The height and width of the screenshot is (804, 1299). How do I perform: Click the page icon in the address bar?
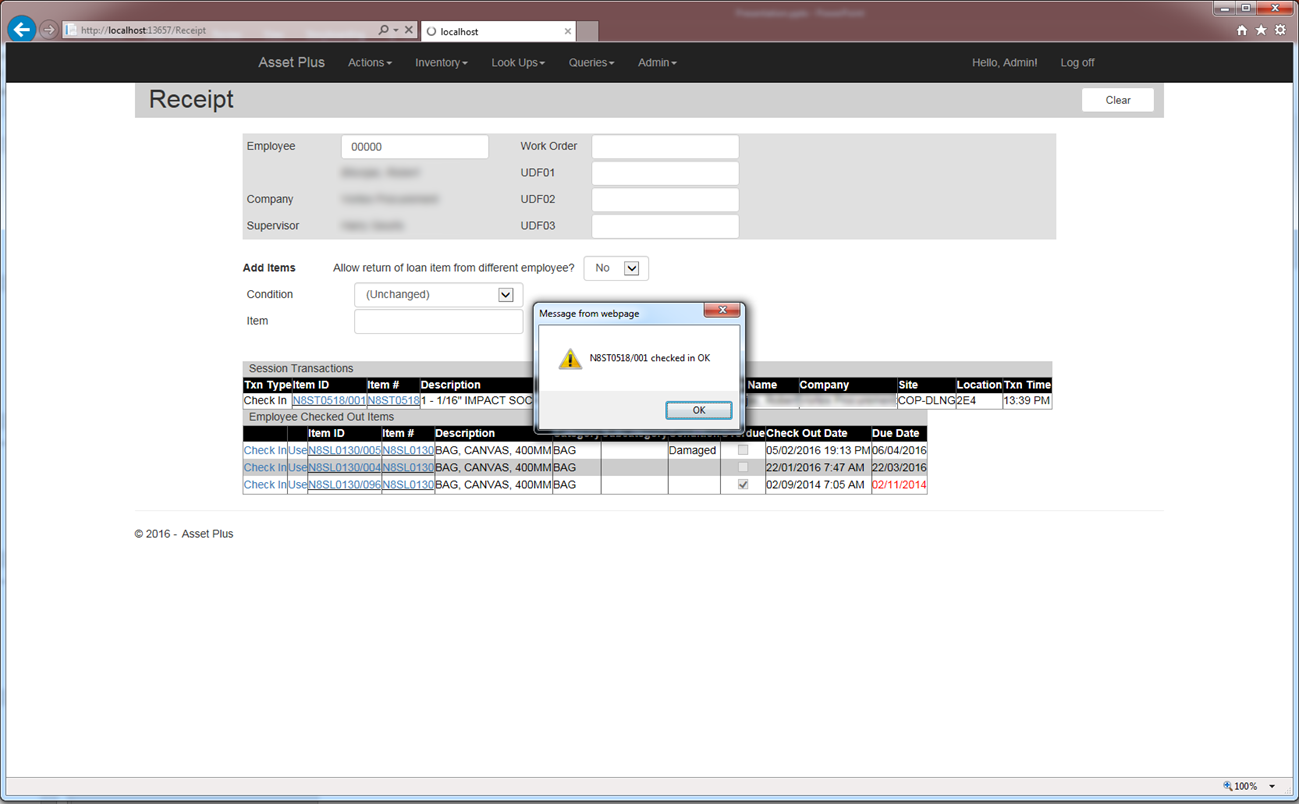[71, 30]
